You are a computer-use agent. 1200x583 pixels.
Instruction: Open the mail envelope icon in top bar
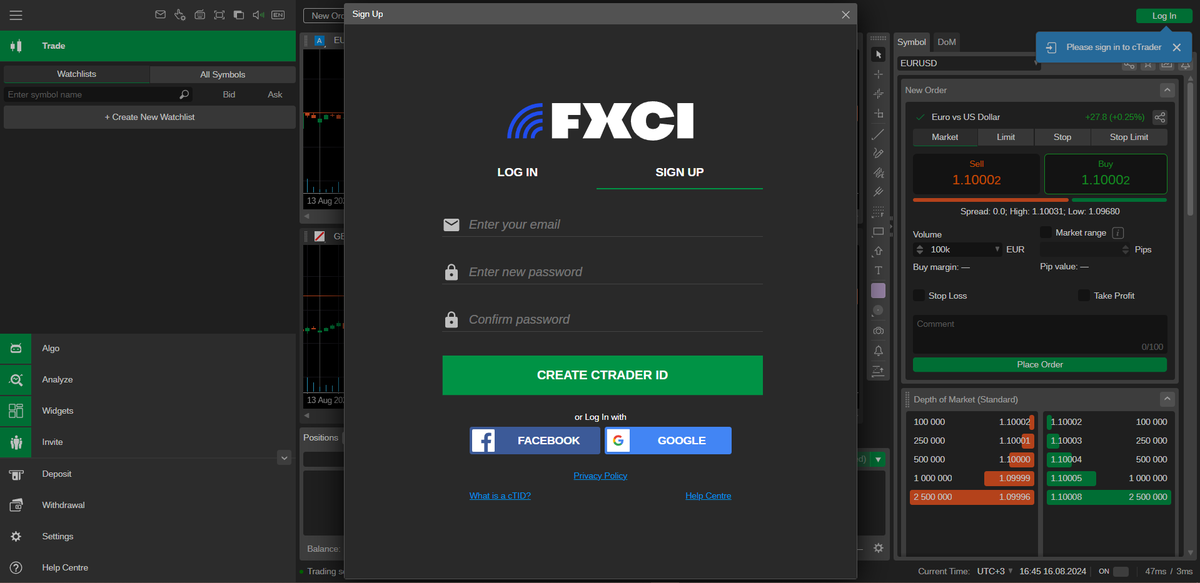point(160,15)
